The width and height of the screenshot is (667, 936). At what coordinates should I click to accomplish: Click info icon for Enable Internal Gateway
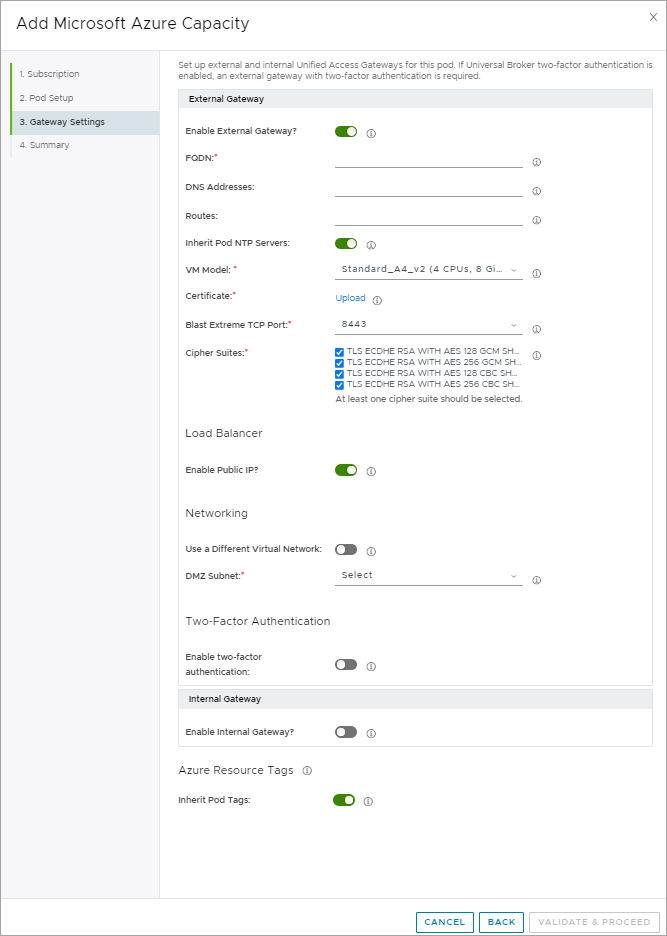(x=371, y=733)
